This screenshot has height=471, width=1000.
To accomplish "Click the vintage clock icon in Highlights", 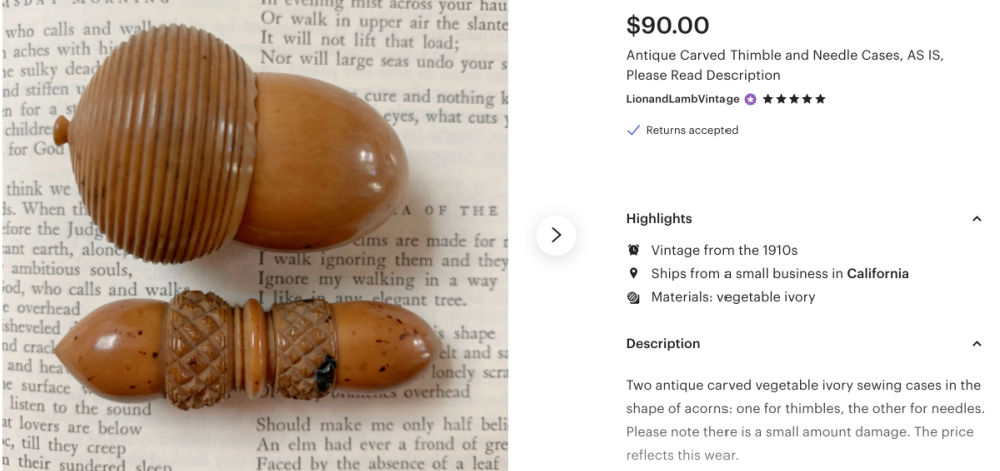I will (633, 250).
